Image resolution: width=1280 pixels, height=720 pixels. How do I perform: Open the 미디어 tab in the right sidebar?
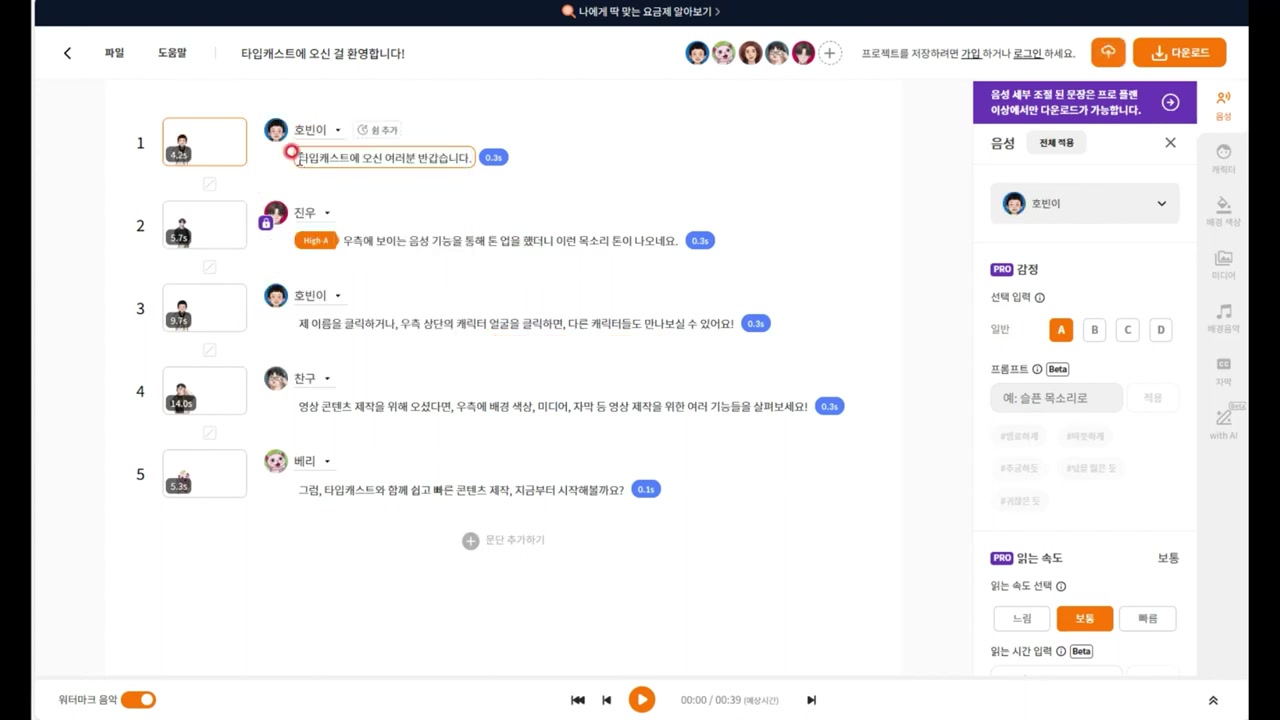click(x=1223, y=265)
